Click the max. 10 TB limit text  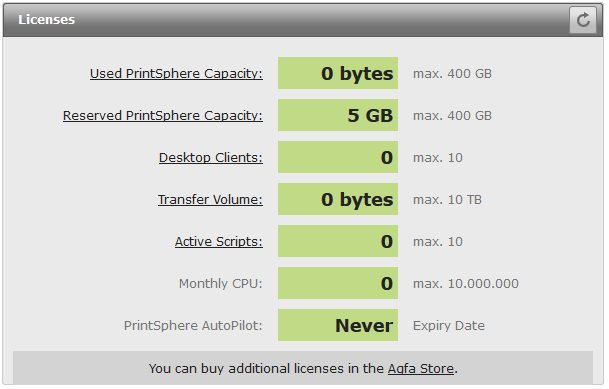[x=447, y=200]
